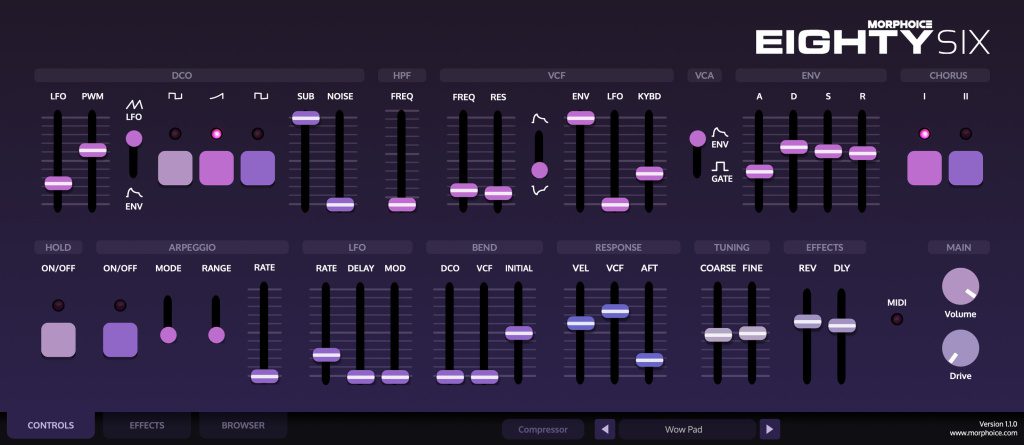1024x445 pixels.
Task: Click the Effects REV slider handle
Action: 807,321
